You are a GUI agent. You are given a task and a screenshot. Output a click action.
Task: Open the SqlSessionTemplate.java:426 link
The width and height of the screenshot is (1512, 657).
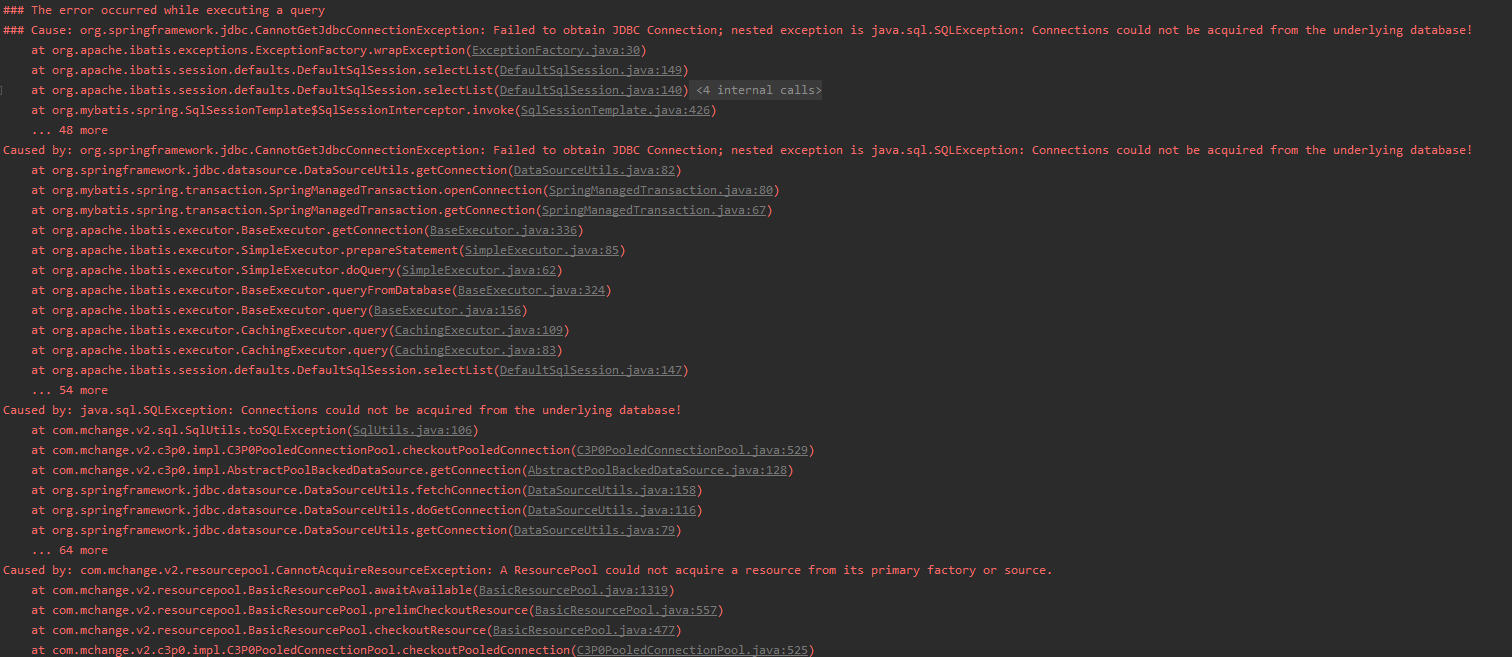(x=615, y=110)
